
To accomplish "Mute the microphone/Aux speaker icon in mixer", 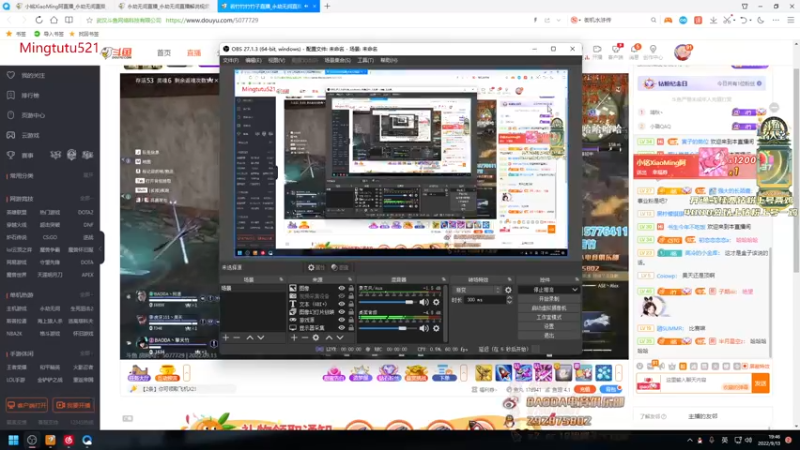I will [423, 302].
